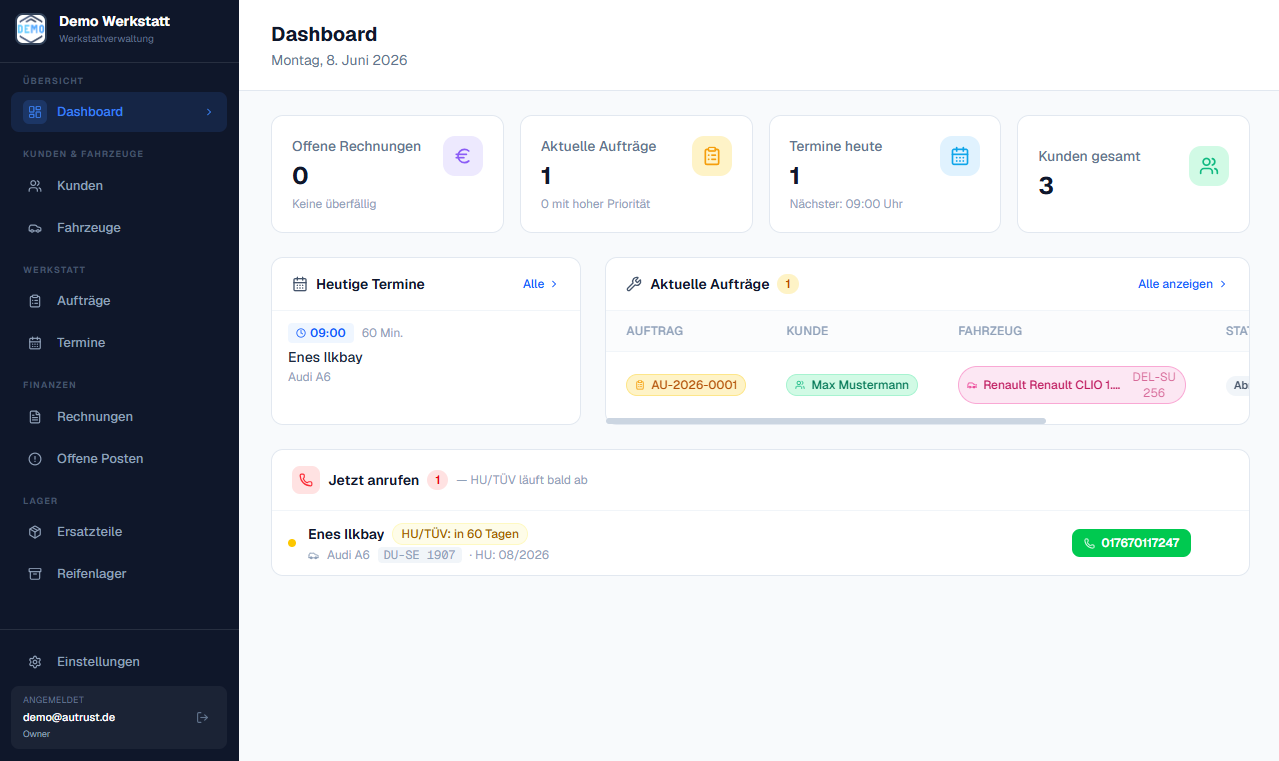Open Termine in the sidebar
1279x761 pixels.
click(x=119, y=343)
